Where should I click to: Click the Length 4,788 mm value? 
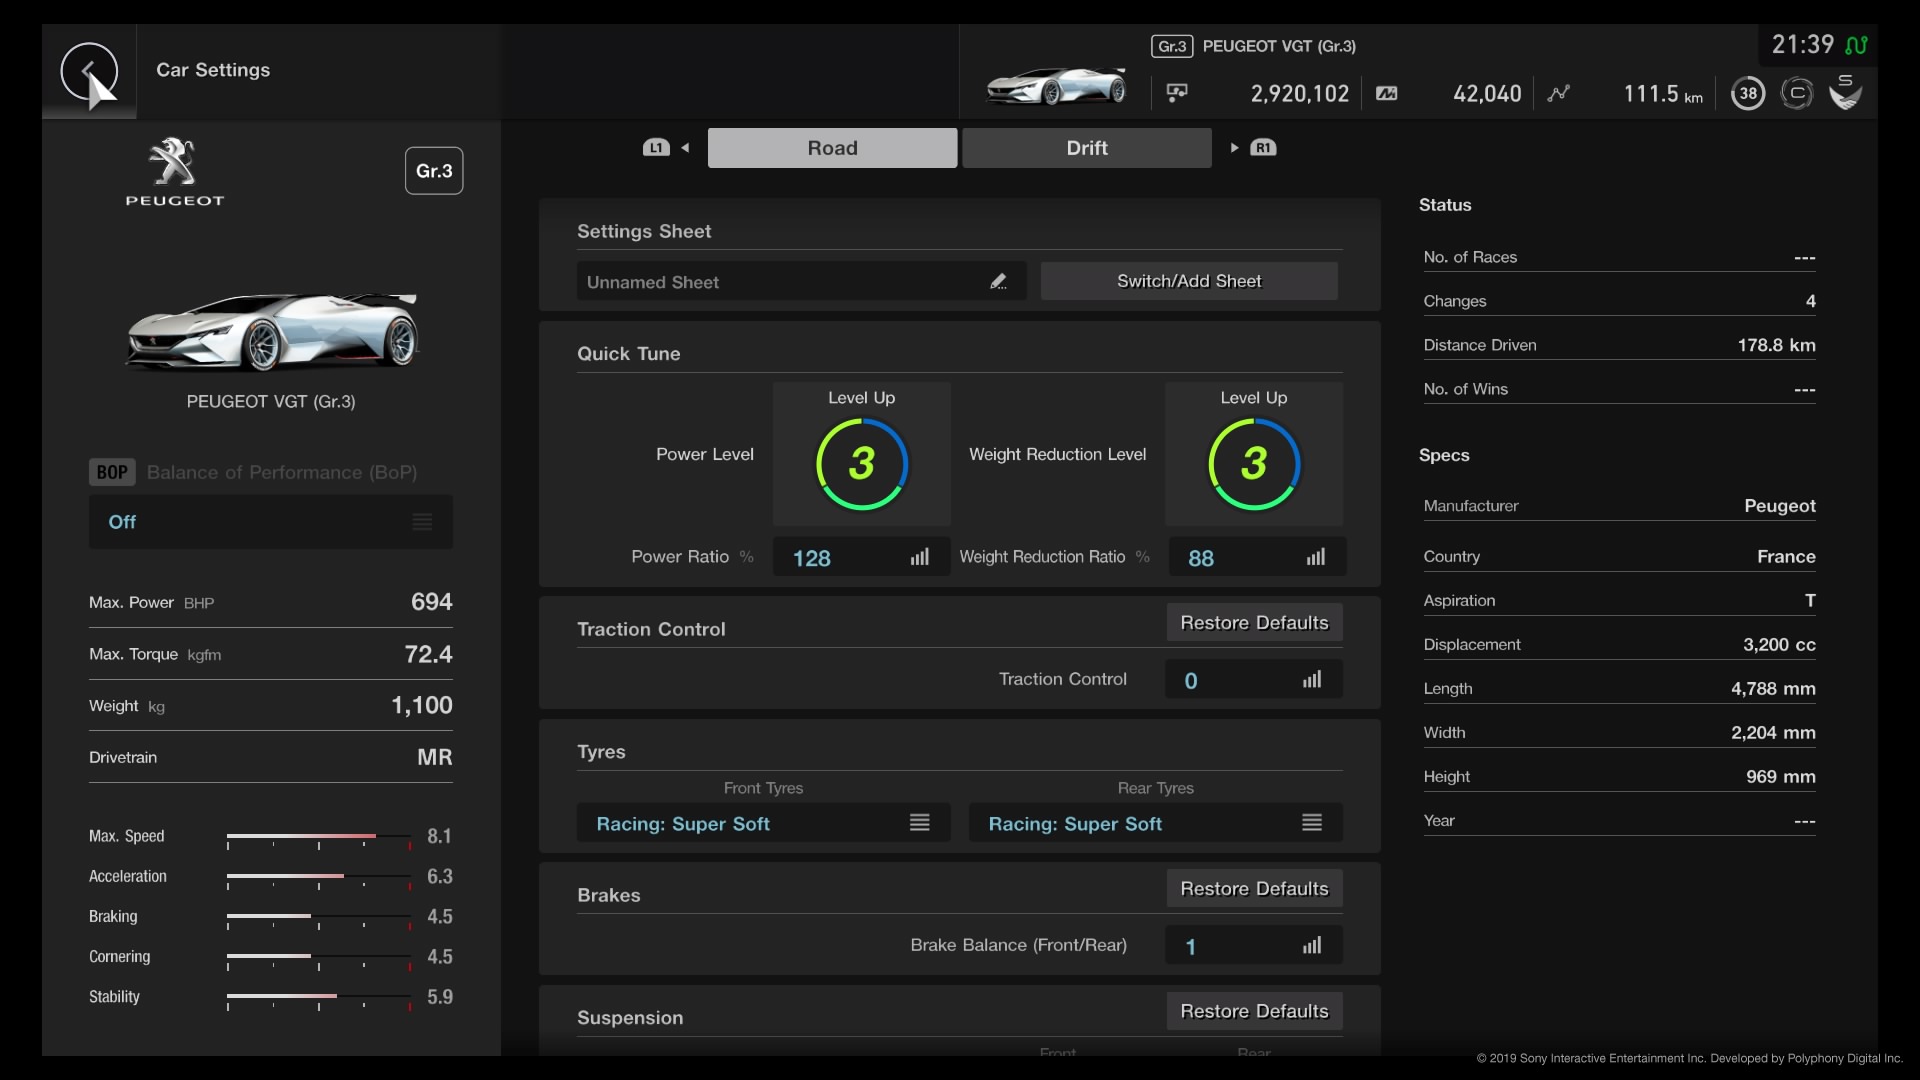pyautogui.click(x=1773, y=689)
